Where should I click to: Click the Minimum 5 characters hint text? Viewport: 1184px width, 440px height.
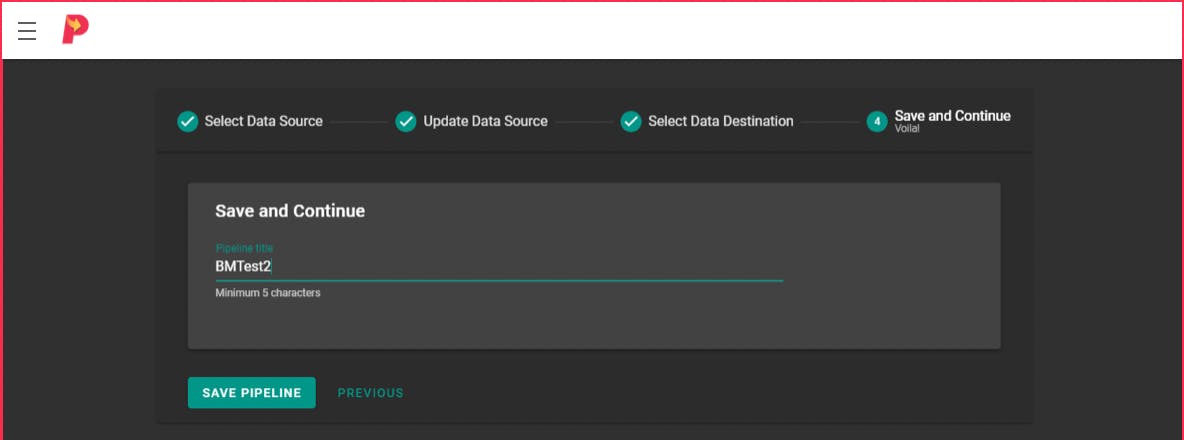point(268,294)
